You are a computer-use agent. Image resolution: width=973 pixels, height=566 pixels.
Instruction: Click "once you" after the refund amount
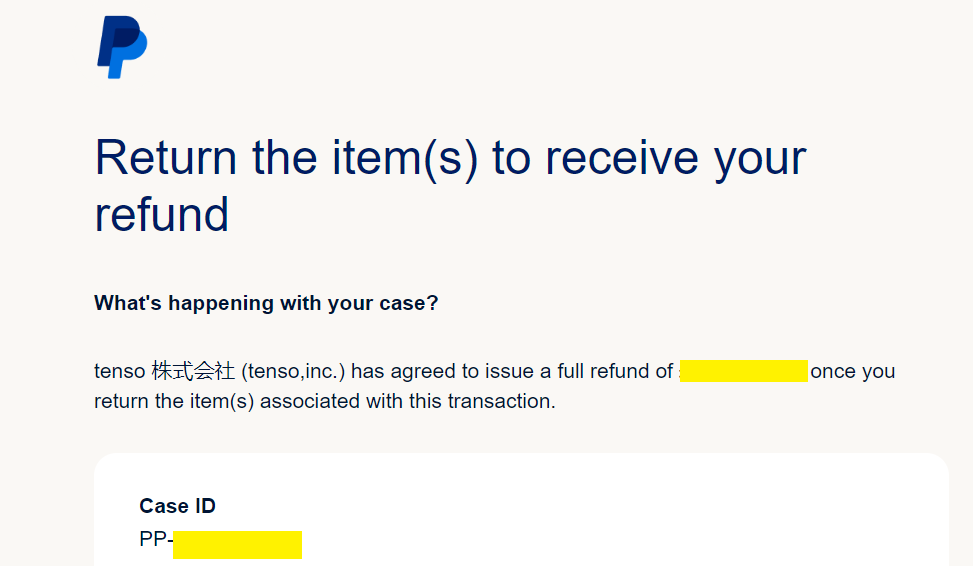(x=852, y=372)
